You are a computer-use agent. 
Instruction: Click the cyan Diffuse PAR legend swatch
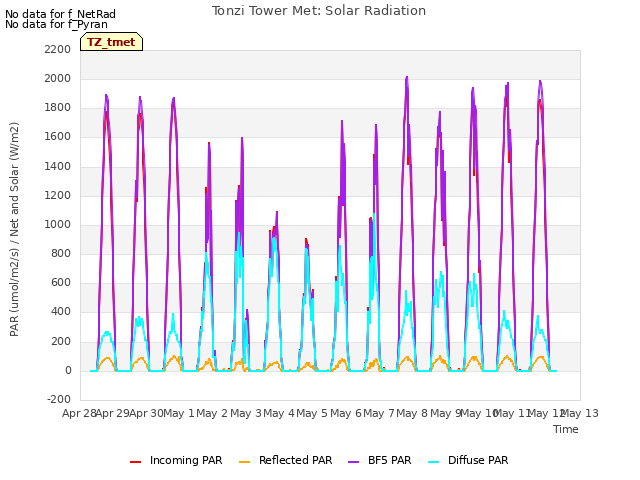434,462
